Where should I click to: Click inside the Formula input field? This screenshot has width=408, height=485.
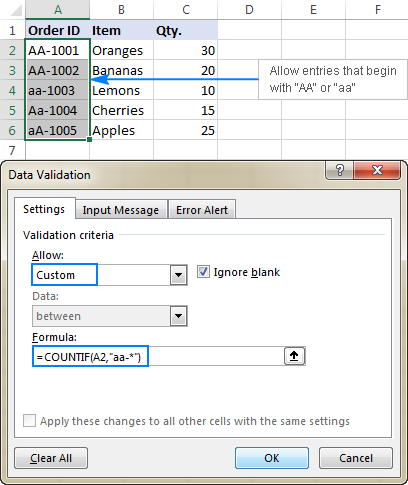[x=158, y=356]
